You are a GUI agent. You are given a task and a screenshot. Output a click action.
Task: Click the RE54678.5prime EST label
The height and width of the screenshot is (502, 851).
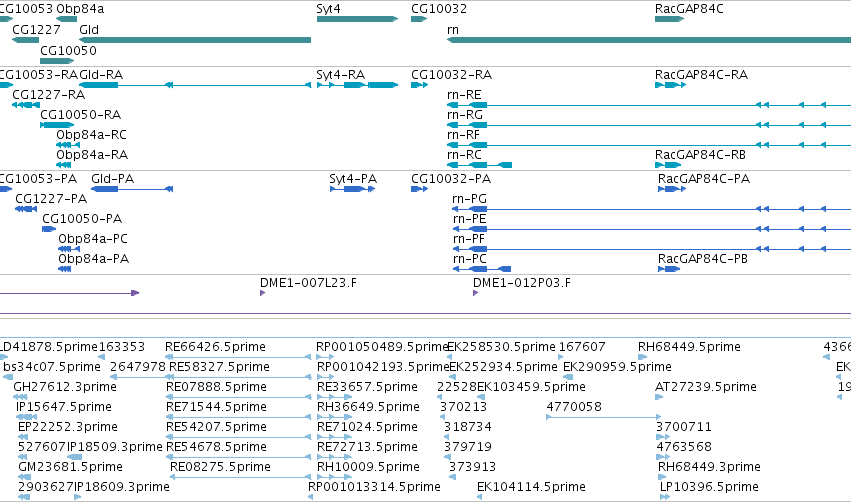point(216,447)
